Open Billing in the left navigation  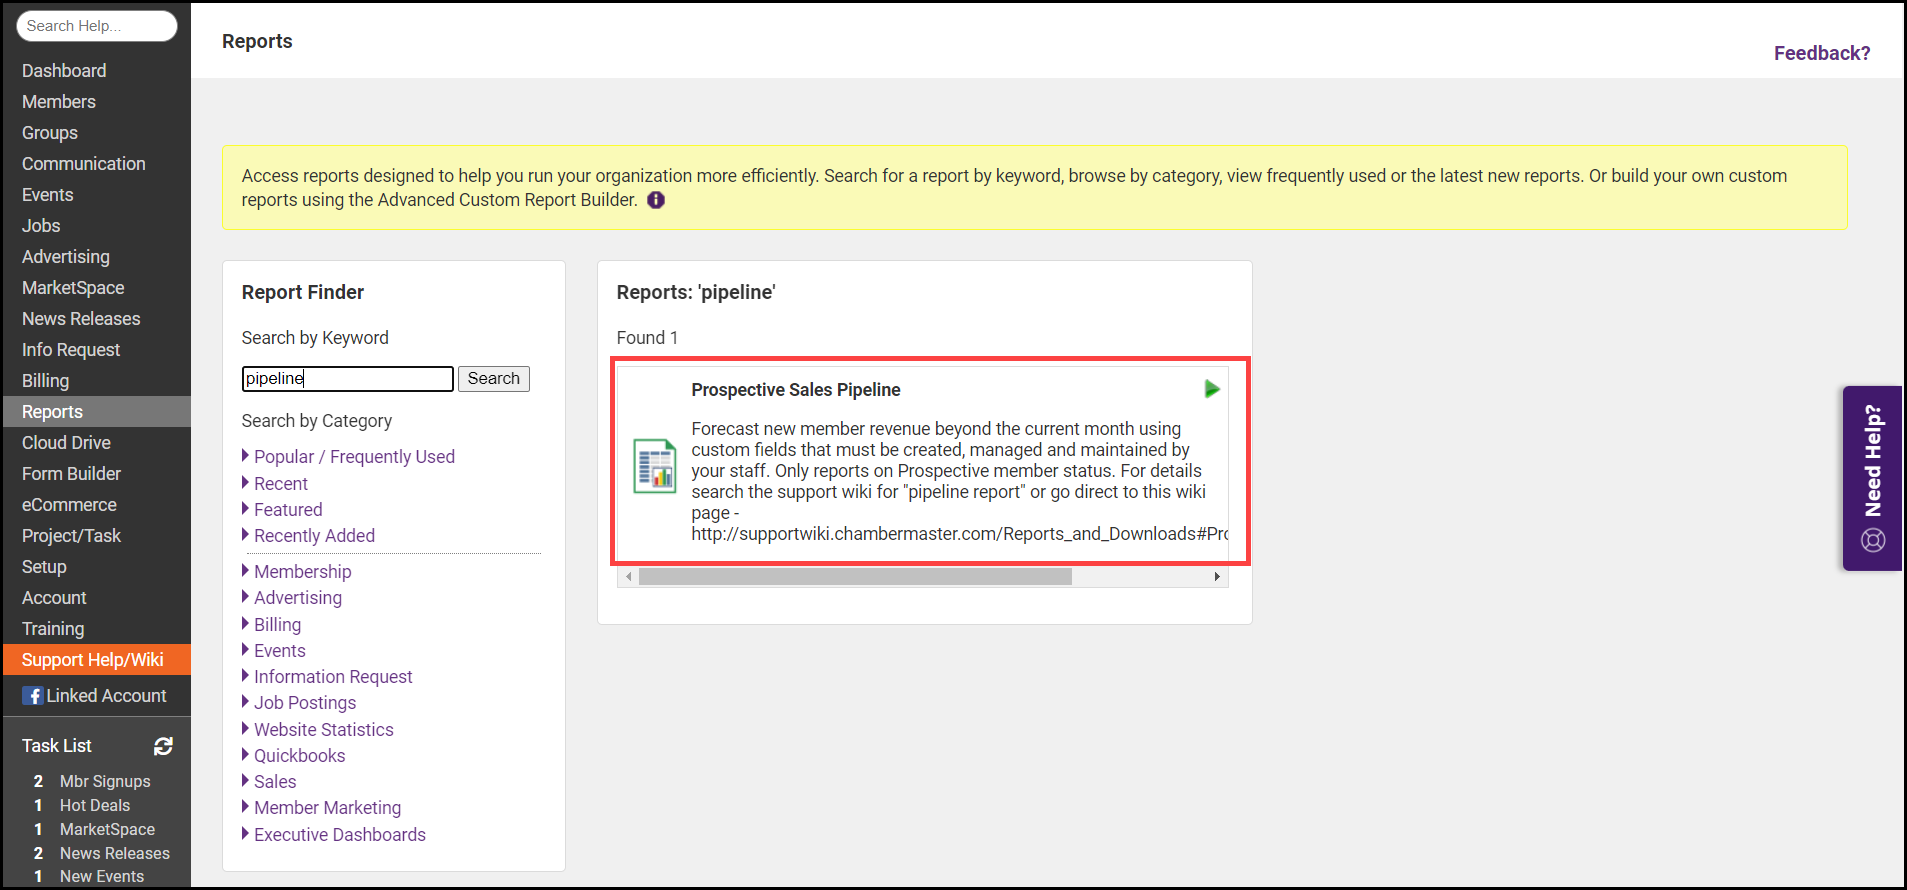click(x=46, y=381)
